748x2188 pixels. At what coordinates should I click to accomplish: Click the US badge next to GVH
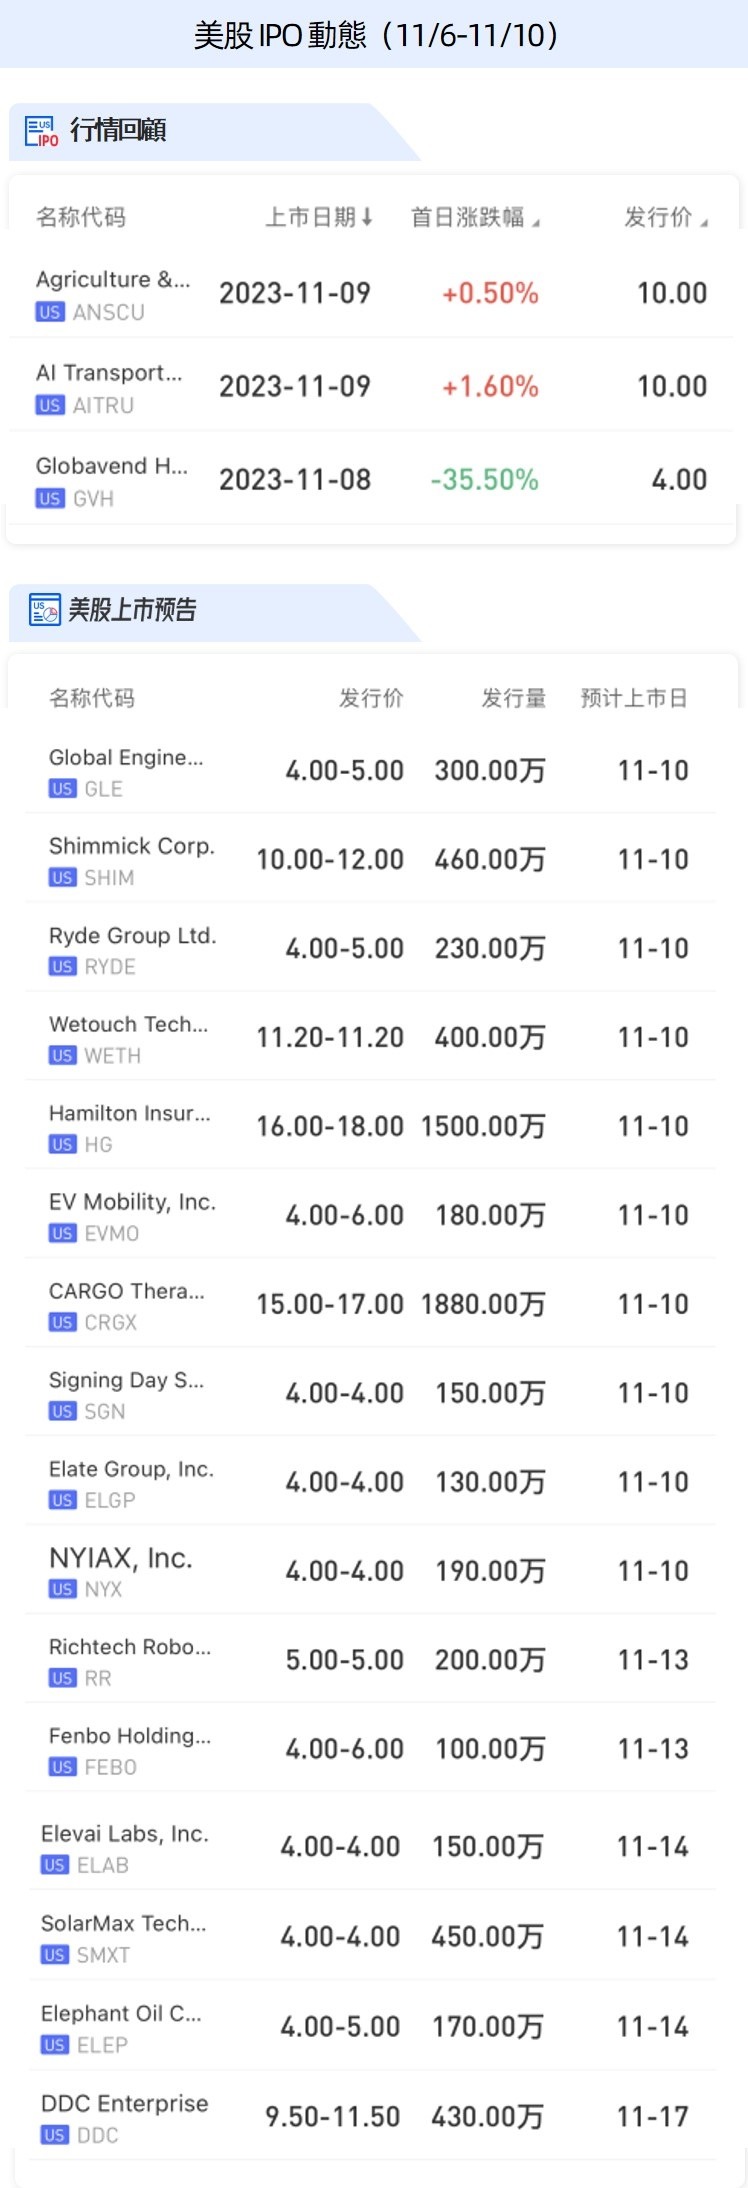point(50,498)
